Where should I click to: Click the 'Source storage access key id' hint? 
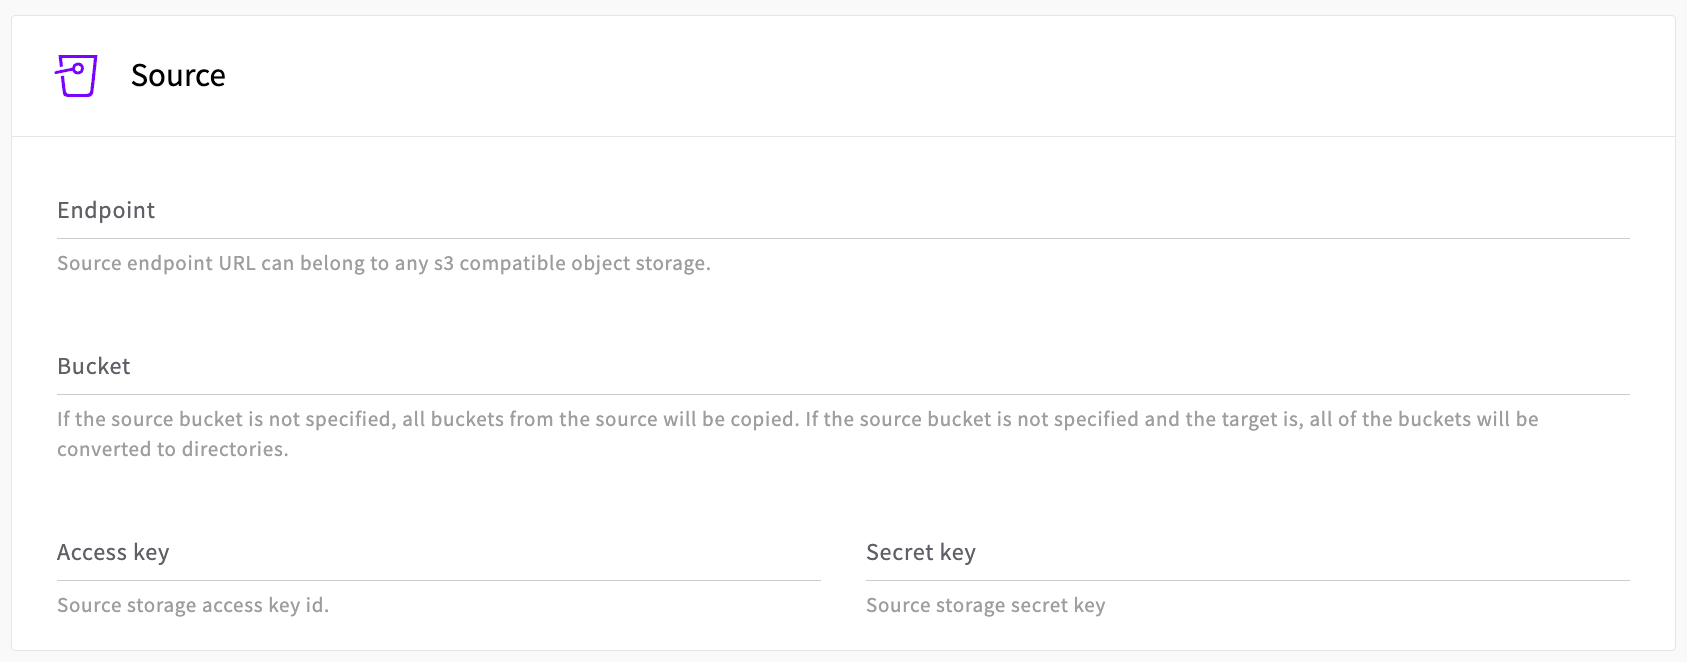coord(192,606)
